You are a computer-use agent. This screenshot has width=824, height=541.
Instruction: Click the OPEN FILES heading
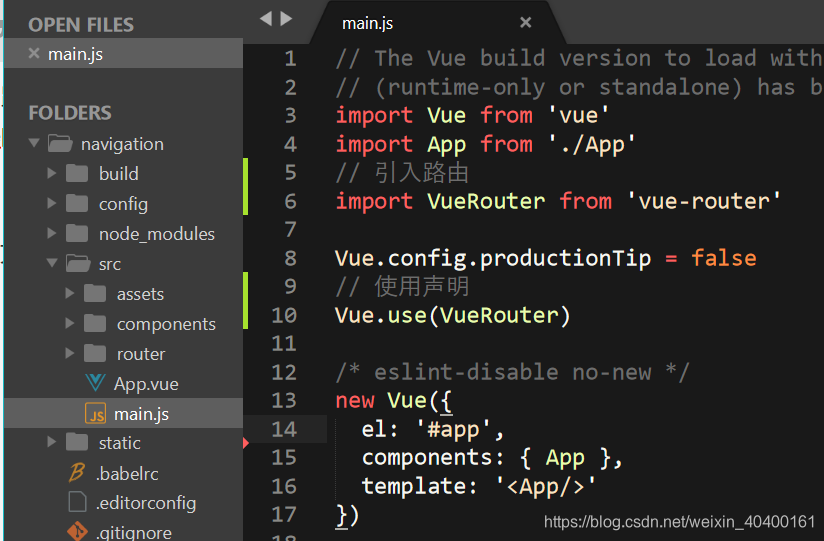(81, 25)
